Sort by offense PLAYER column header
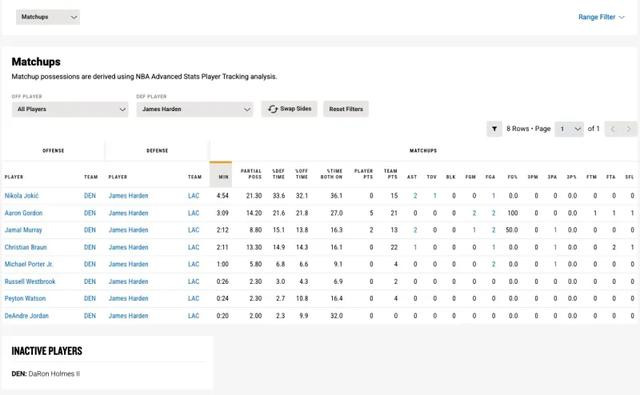This screenshot has width=640, height=395. [x=14, y=177]
